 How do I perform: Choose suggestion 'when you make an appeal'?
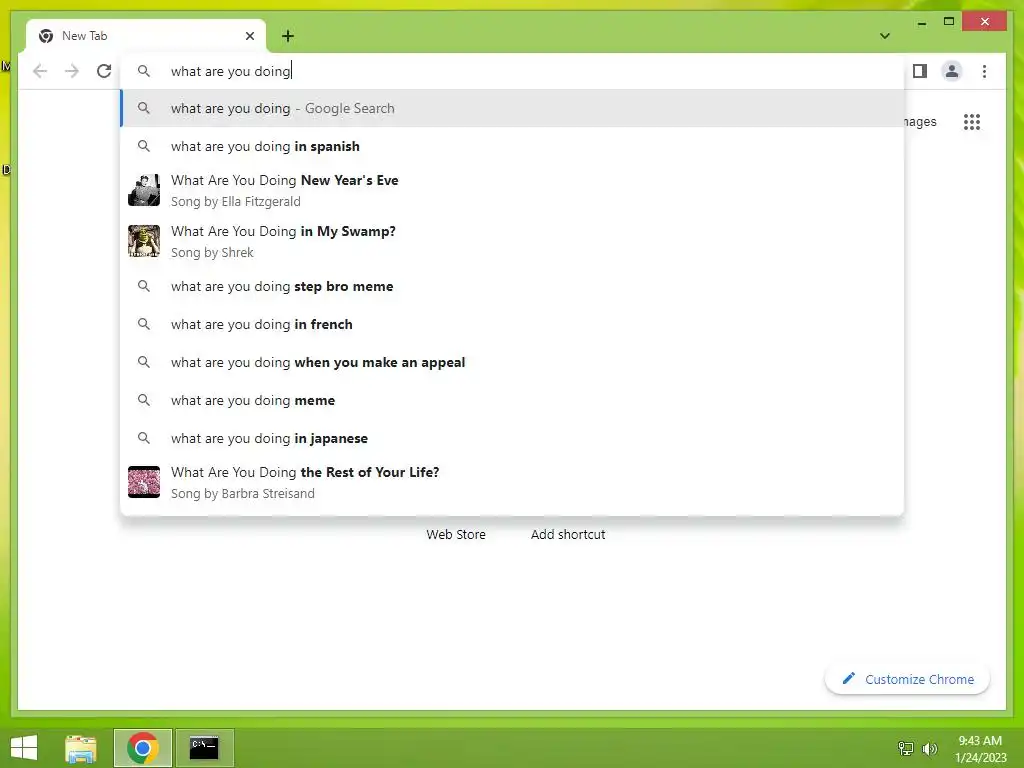pyautogui.click(x=513, y=362)
